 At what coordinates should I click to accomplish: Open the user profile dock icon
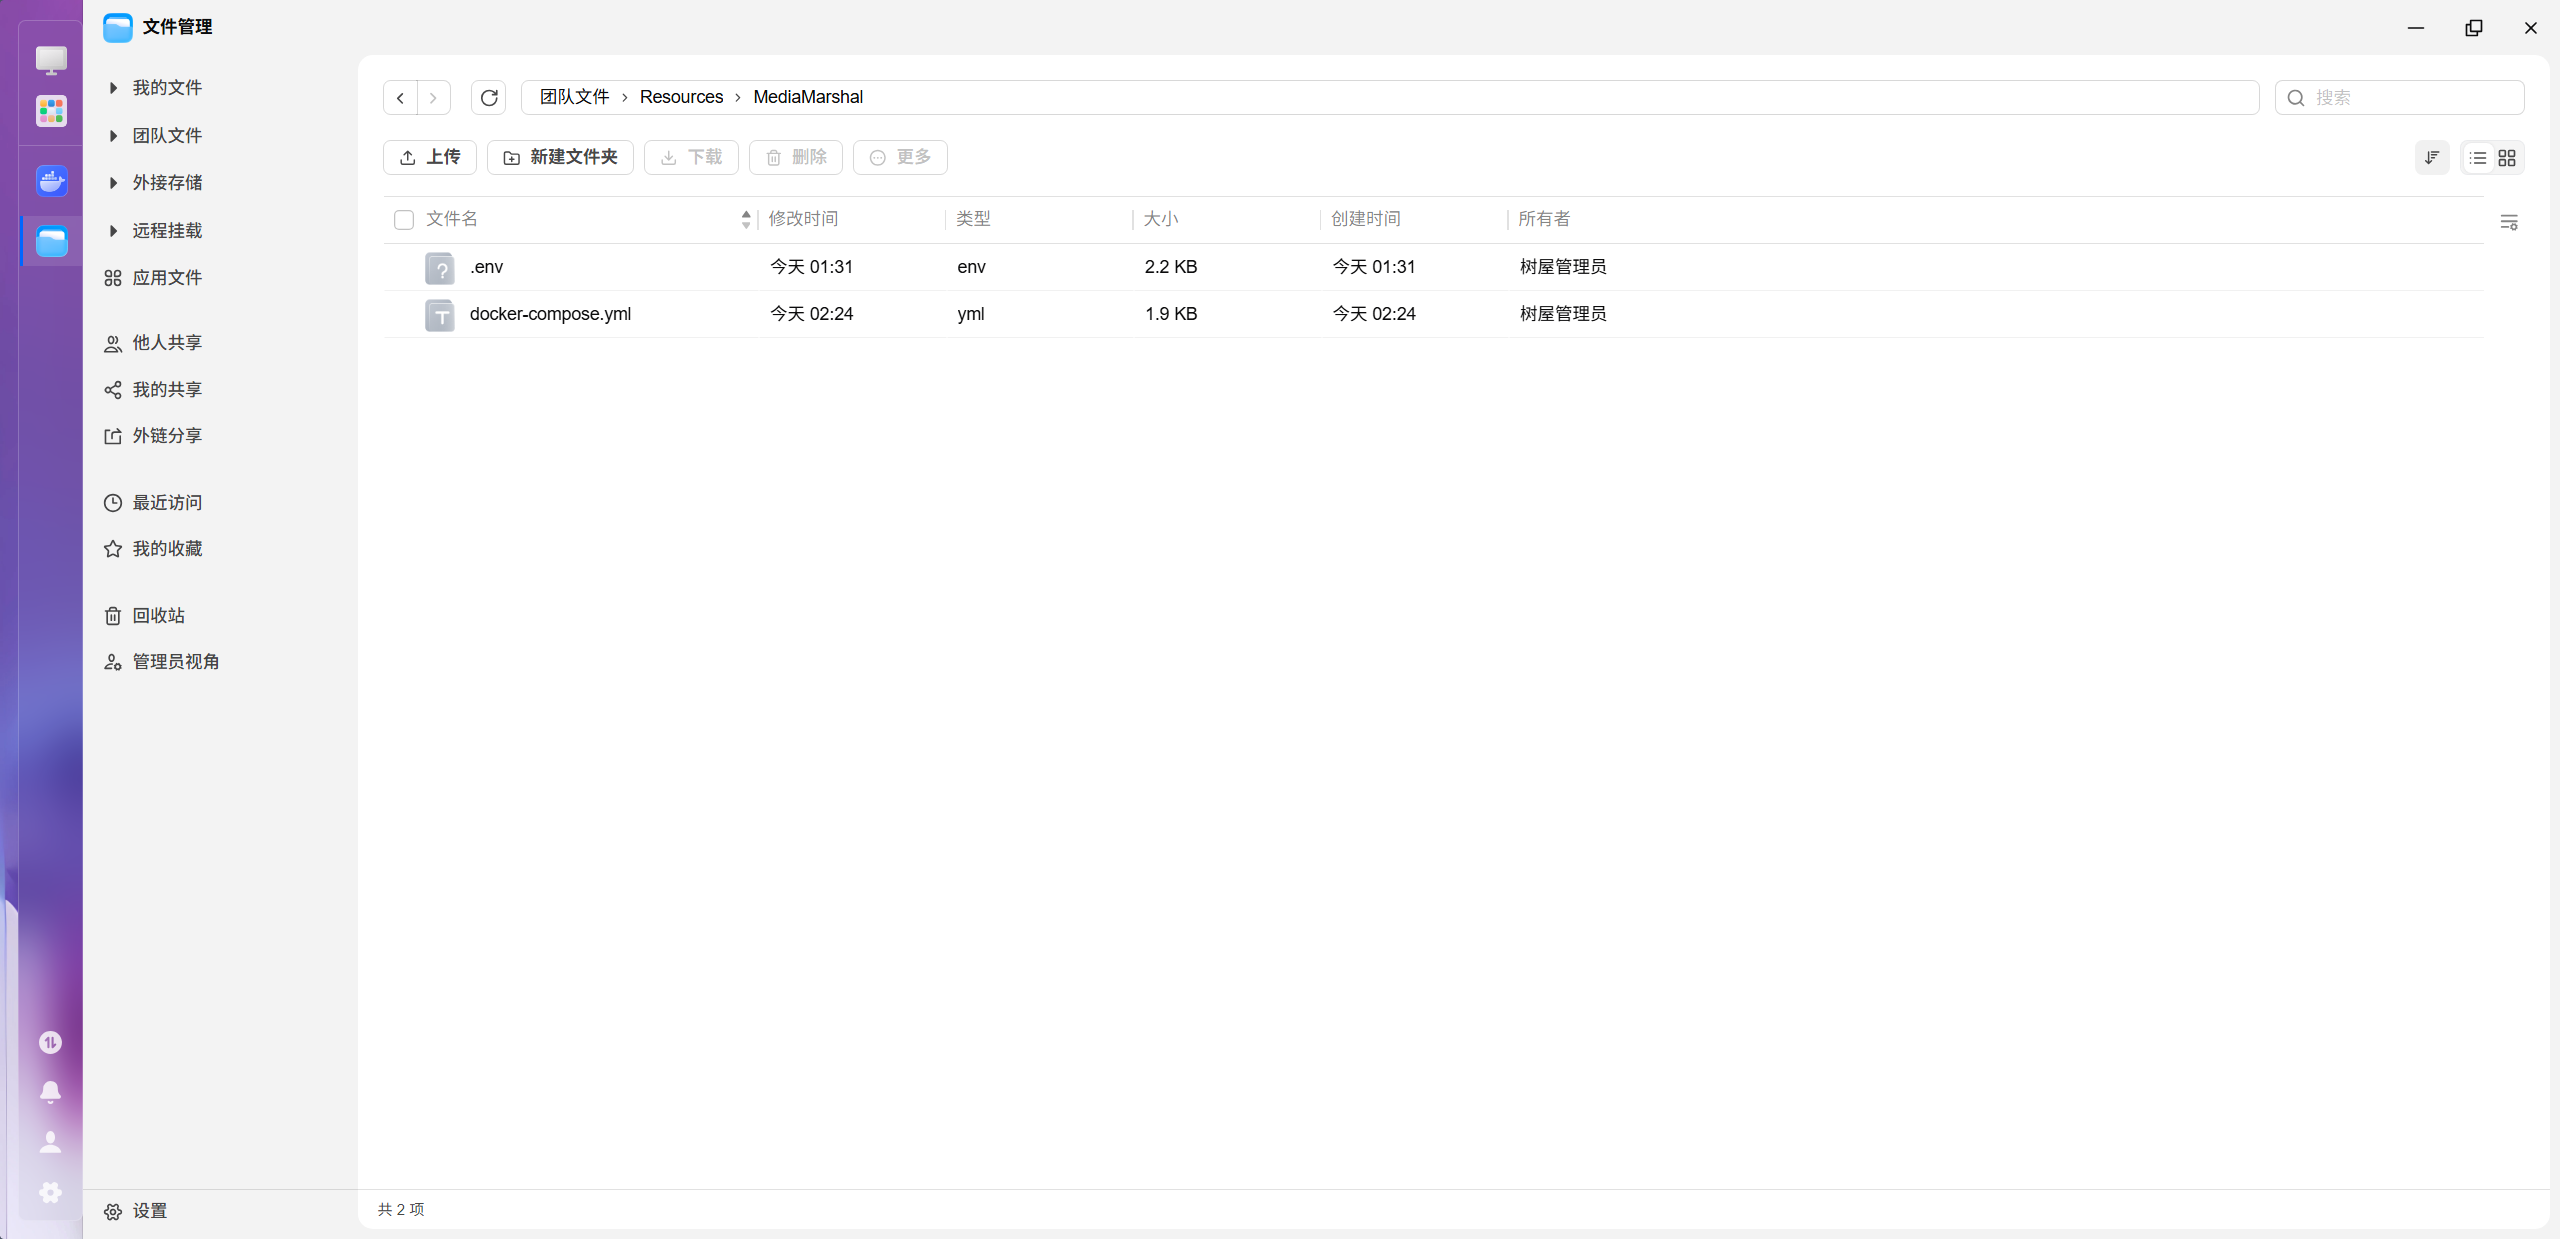click(50, 1142)
